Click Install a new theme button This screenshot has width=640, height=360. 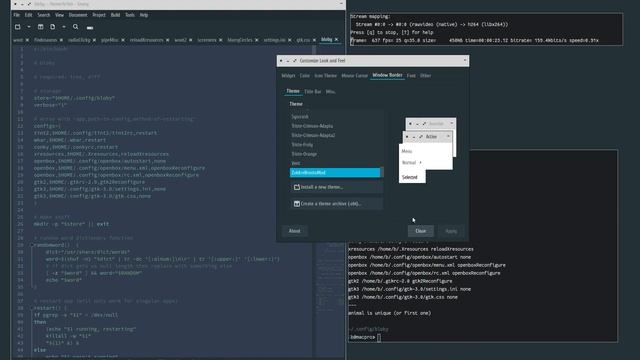(337, 187)
